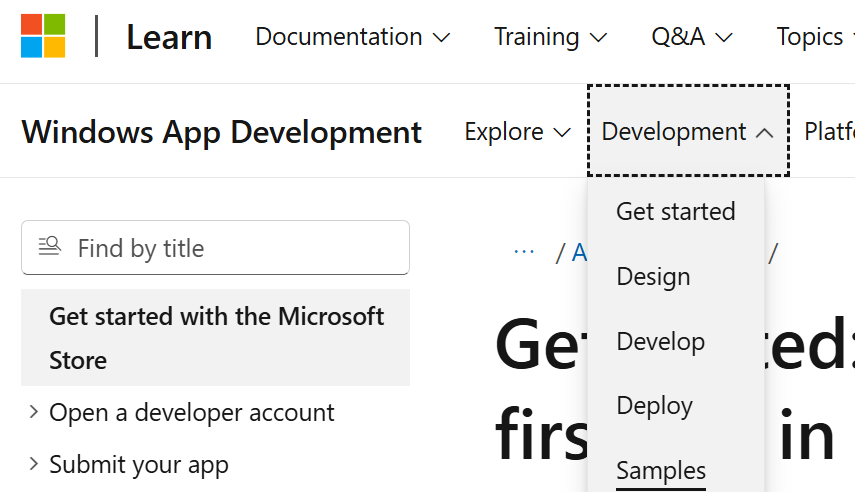Expand Submit your app chevron
The image size is (855, 492).
pyautogui.click(x=33, y=464)
